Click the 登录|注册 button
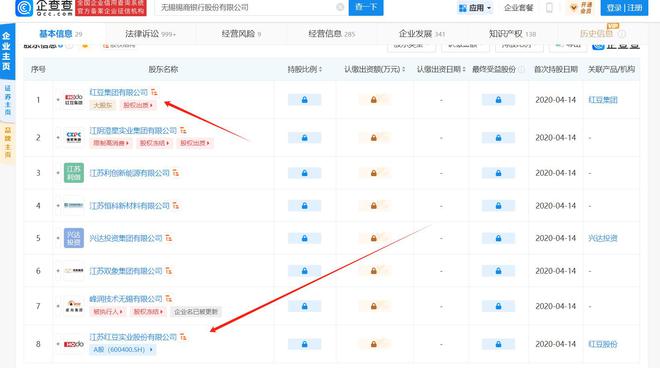Viewport: 660px width, 368px height. pyautogui.click(x=624, y=8)
